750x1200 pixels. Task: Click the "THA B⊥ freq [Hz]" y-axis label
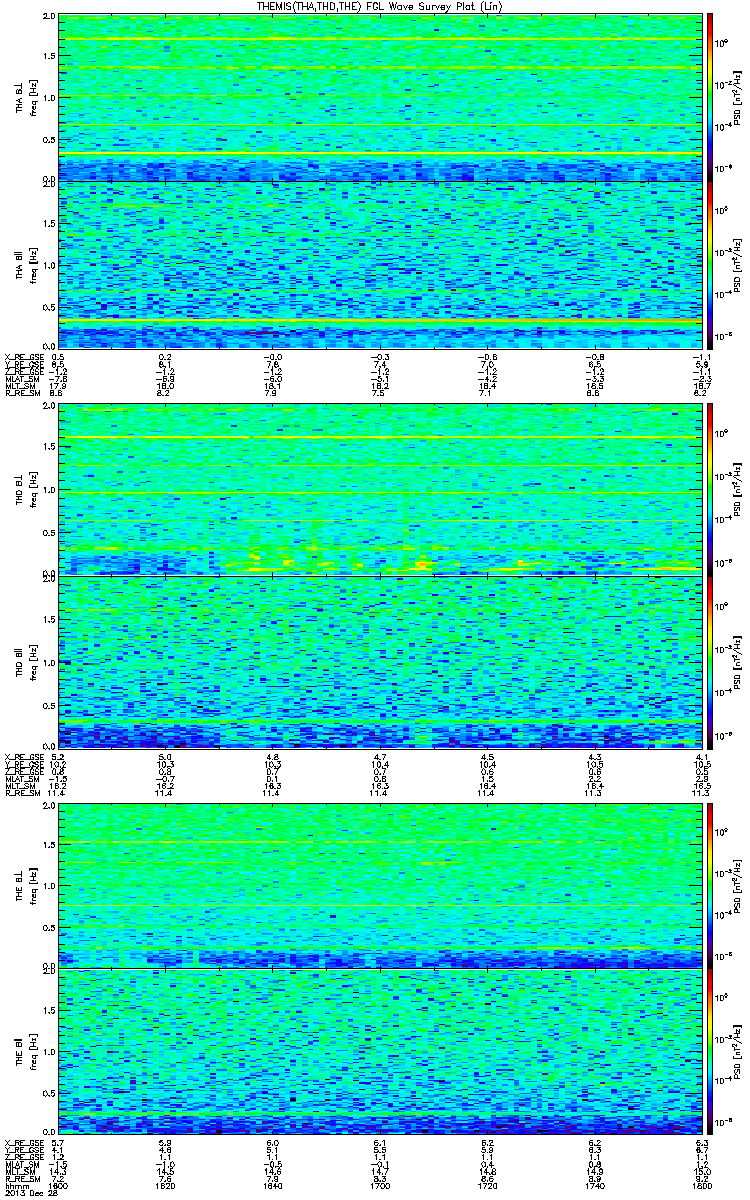click(26, 97)
